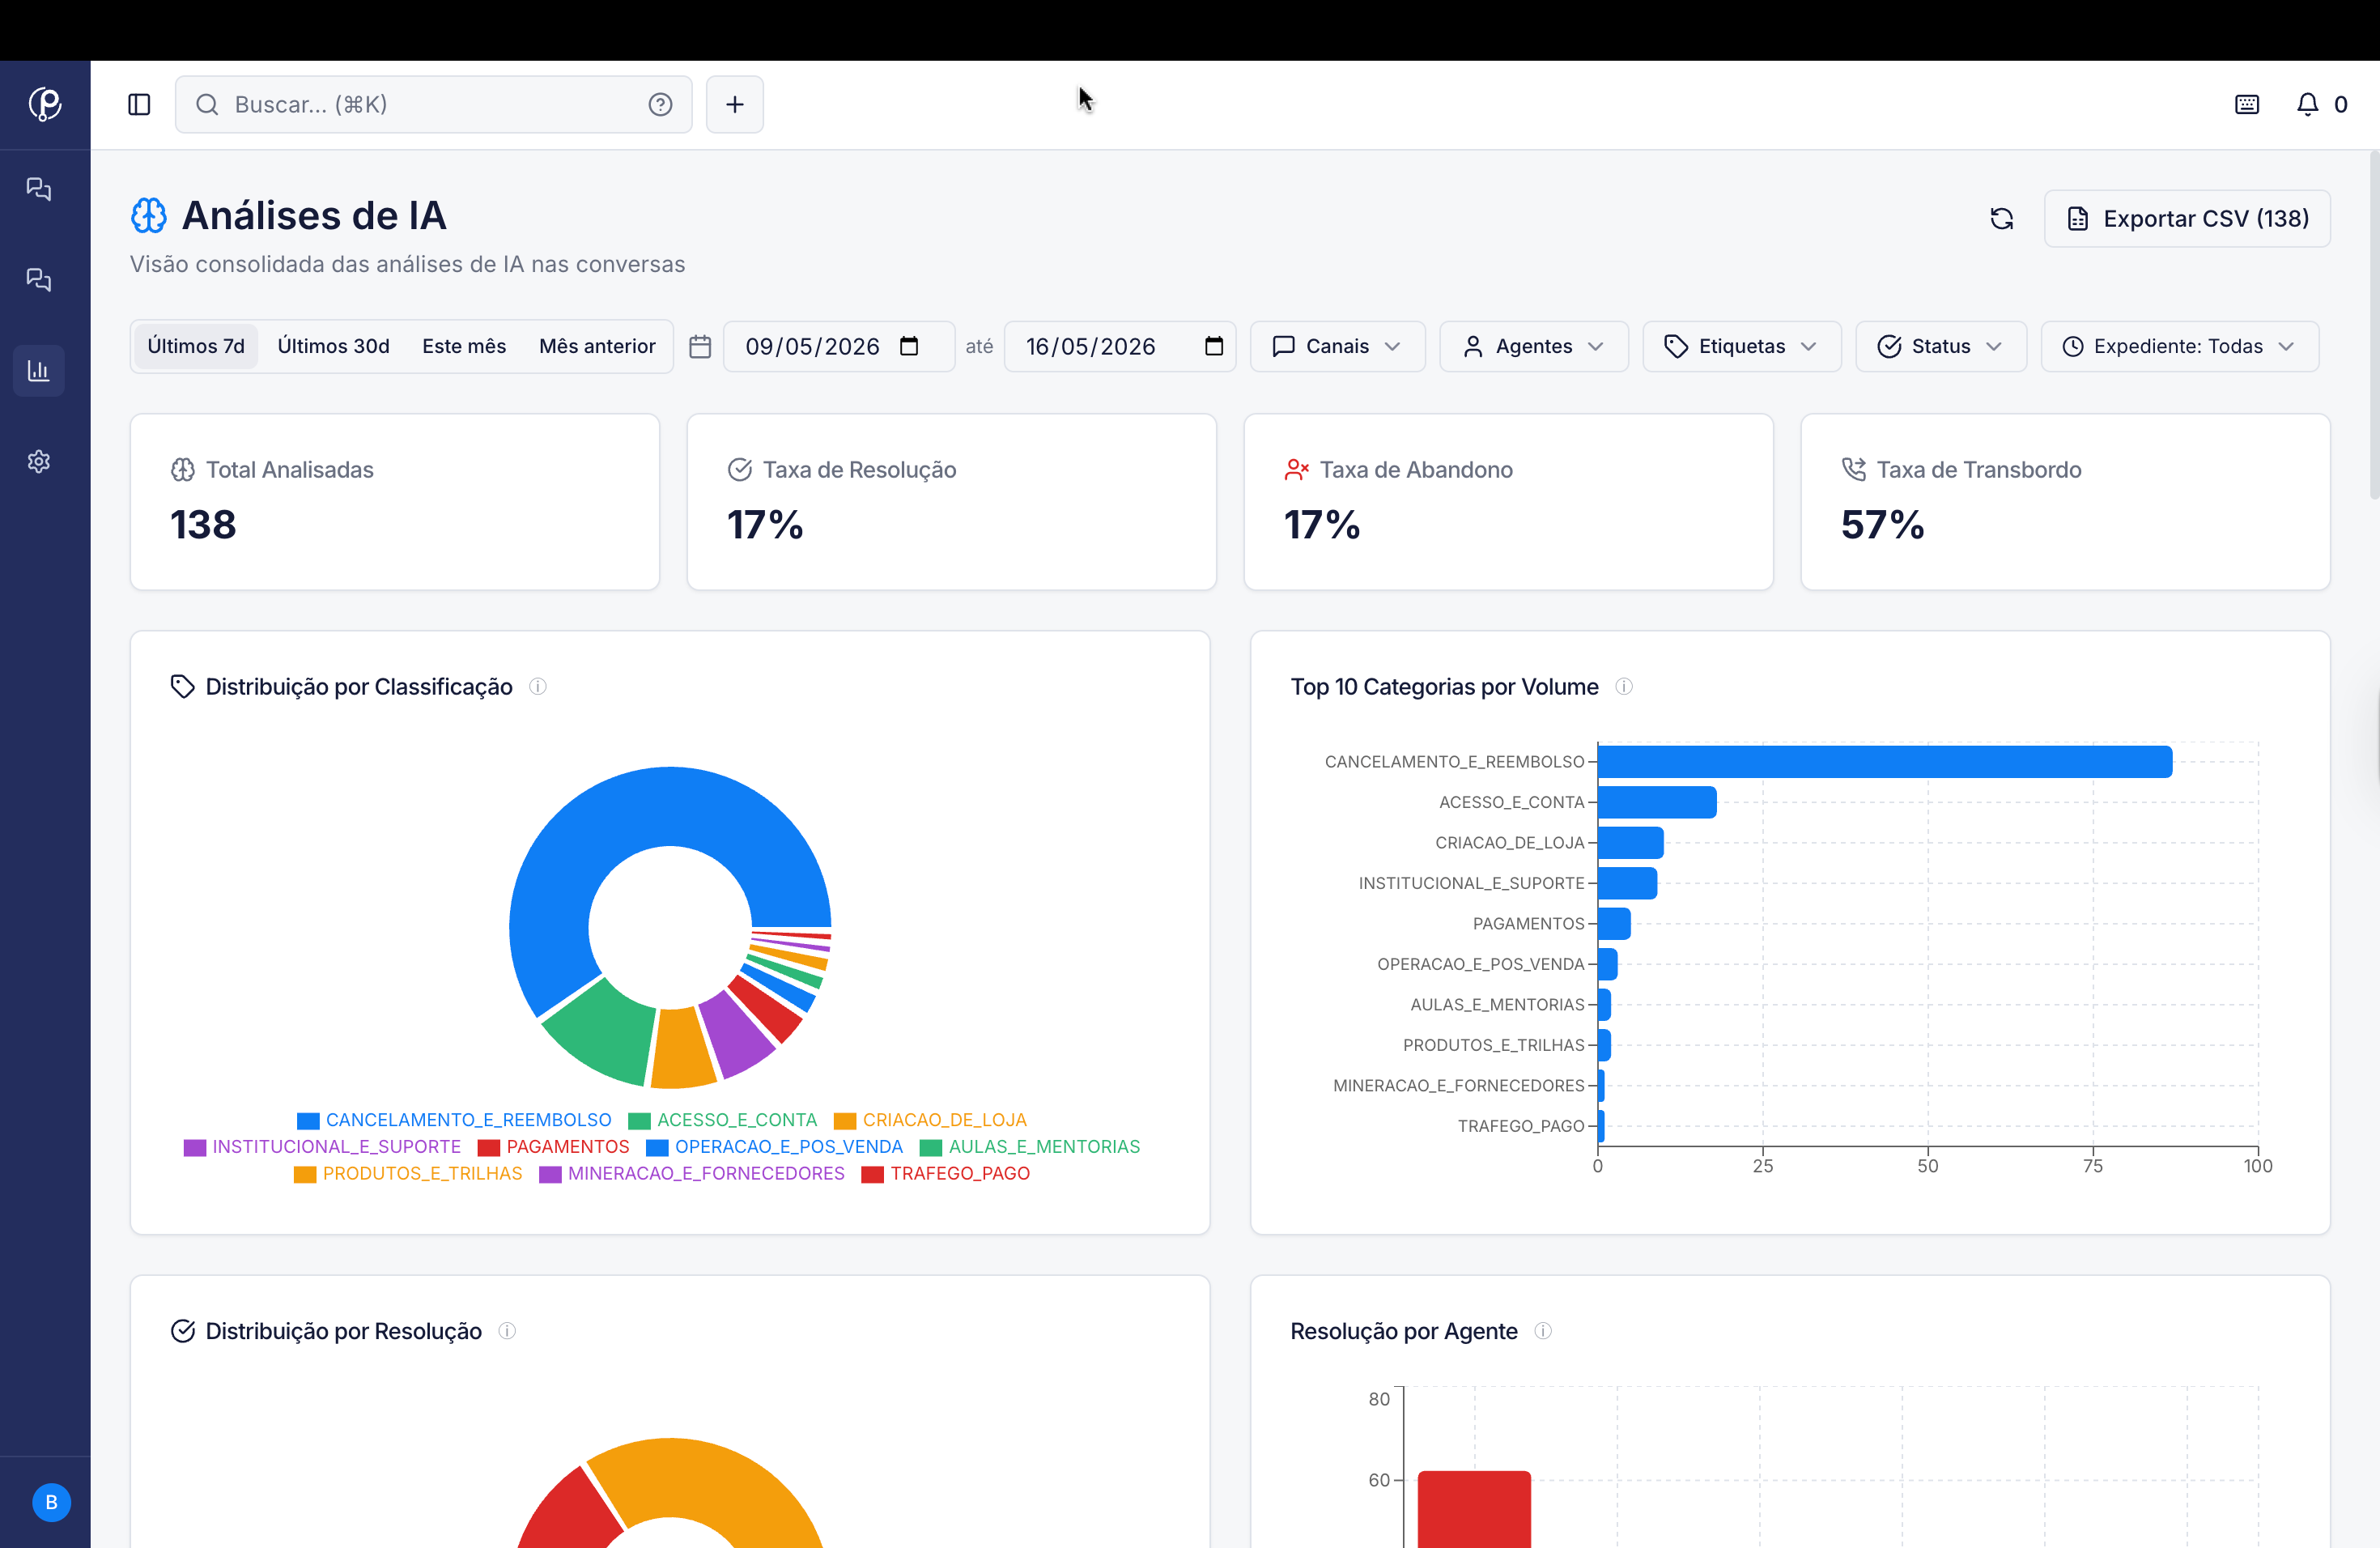Click the calendar icon before start date

[x=700, y=346]
